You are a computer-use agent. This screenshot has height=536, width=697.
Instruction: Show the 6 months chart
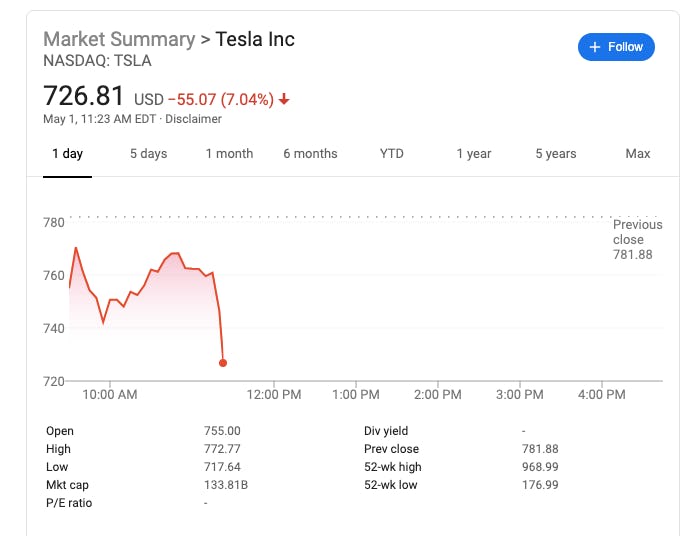tap(310, 154)
